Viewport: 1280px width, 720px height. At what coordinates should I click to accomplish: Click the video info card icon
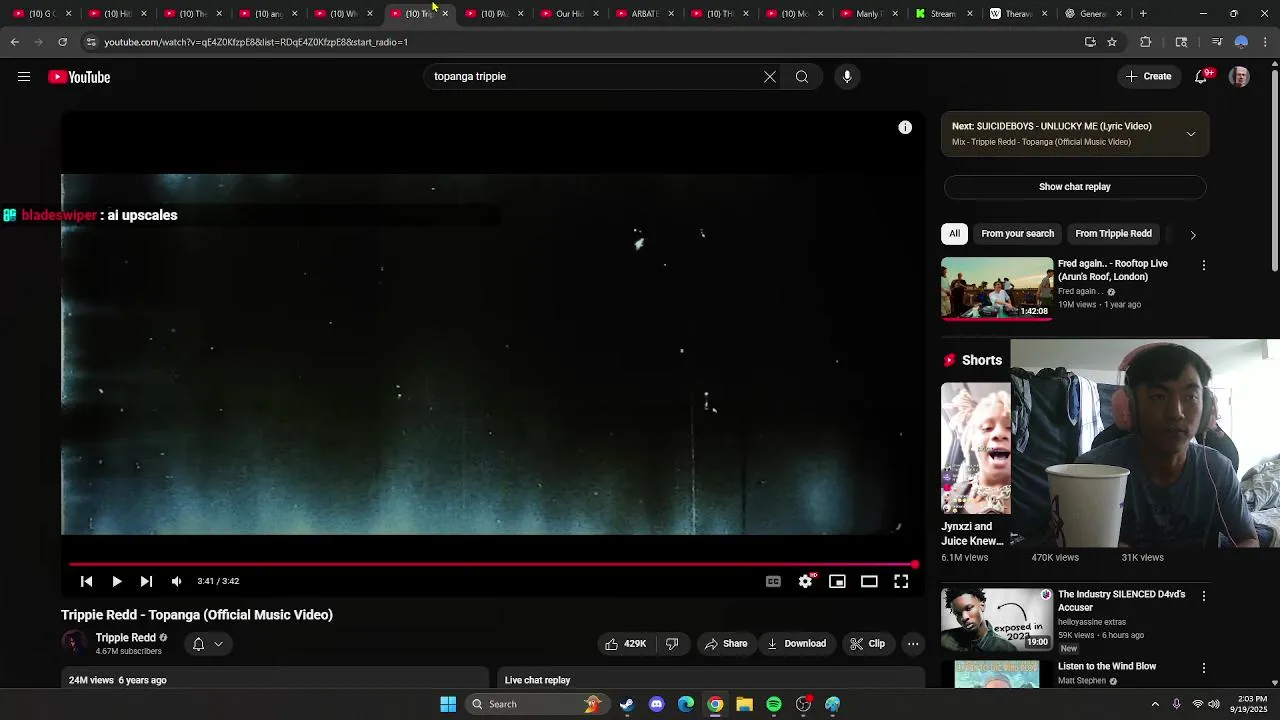[905, 127]
